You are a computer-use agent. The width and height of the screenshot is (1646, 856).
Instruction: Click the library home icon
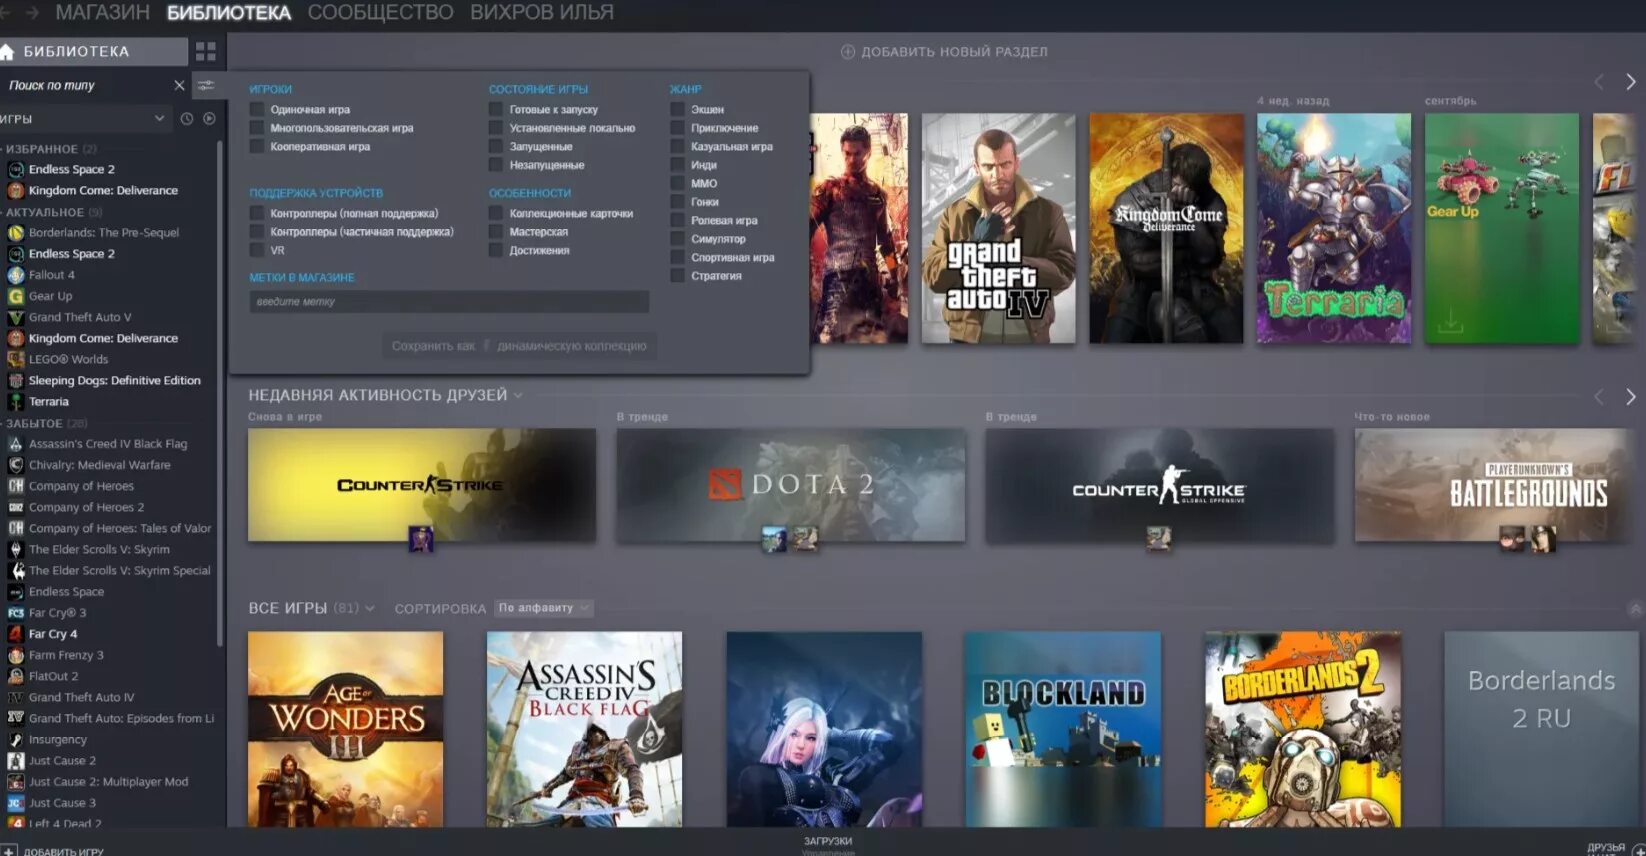pyautogui.click(x=7, y=52)
